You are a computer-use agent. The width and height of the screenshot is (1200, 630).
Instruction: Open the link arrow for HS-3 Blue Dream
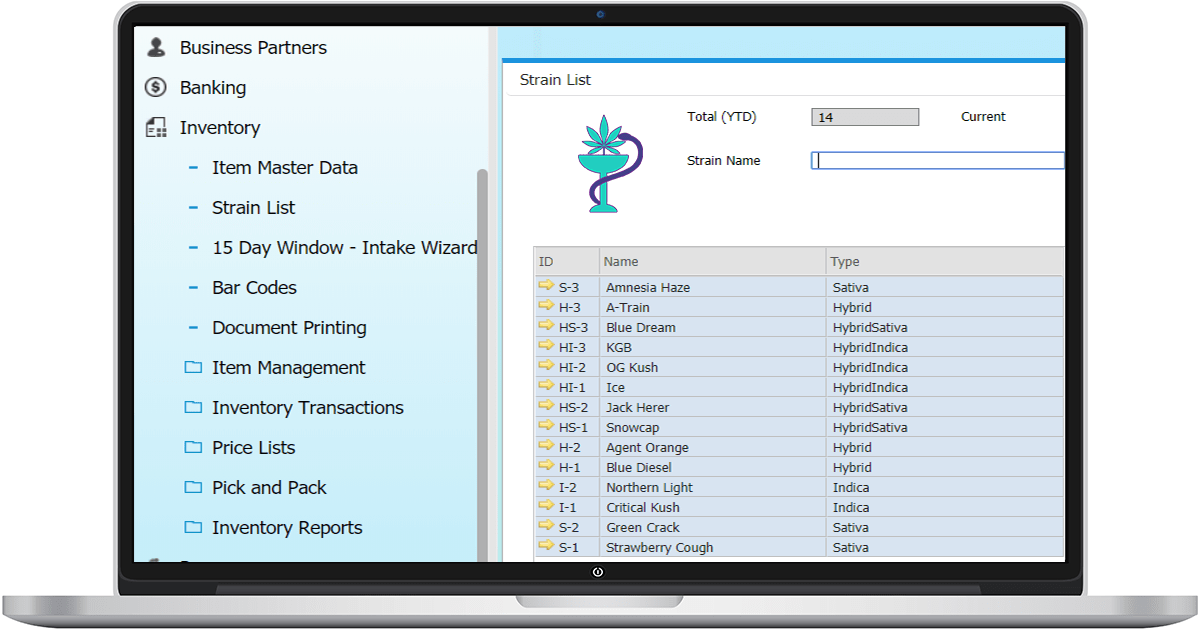click(546, 326)
